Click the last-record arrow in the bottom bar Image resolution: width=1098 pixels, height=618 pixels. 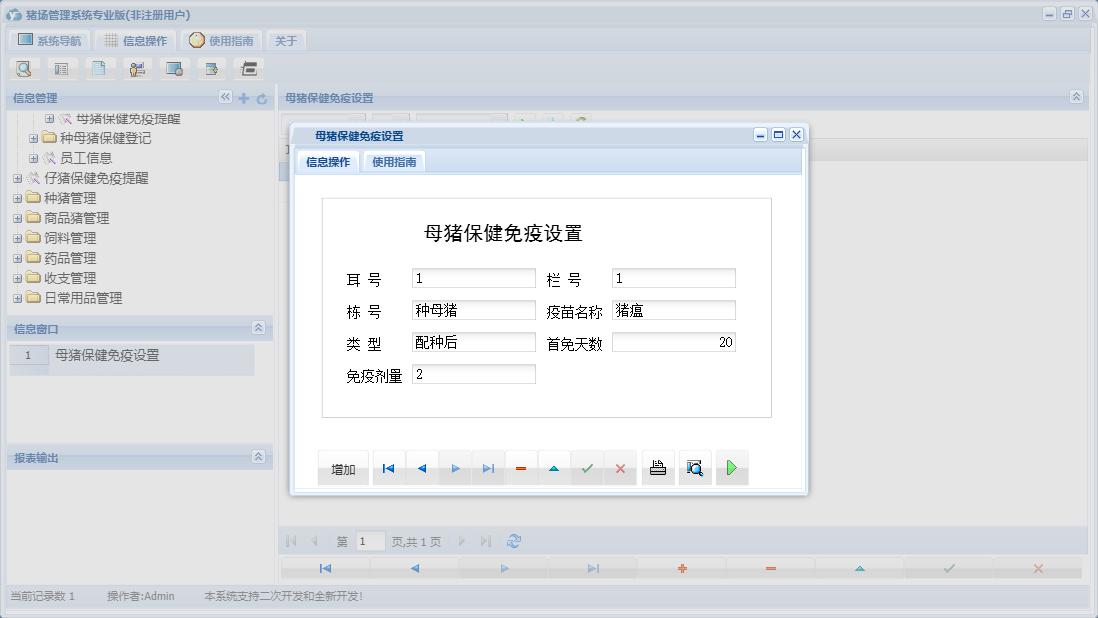pyautogui.click(x=593, y=568)
